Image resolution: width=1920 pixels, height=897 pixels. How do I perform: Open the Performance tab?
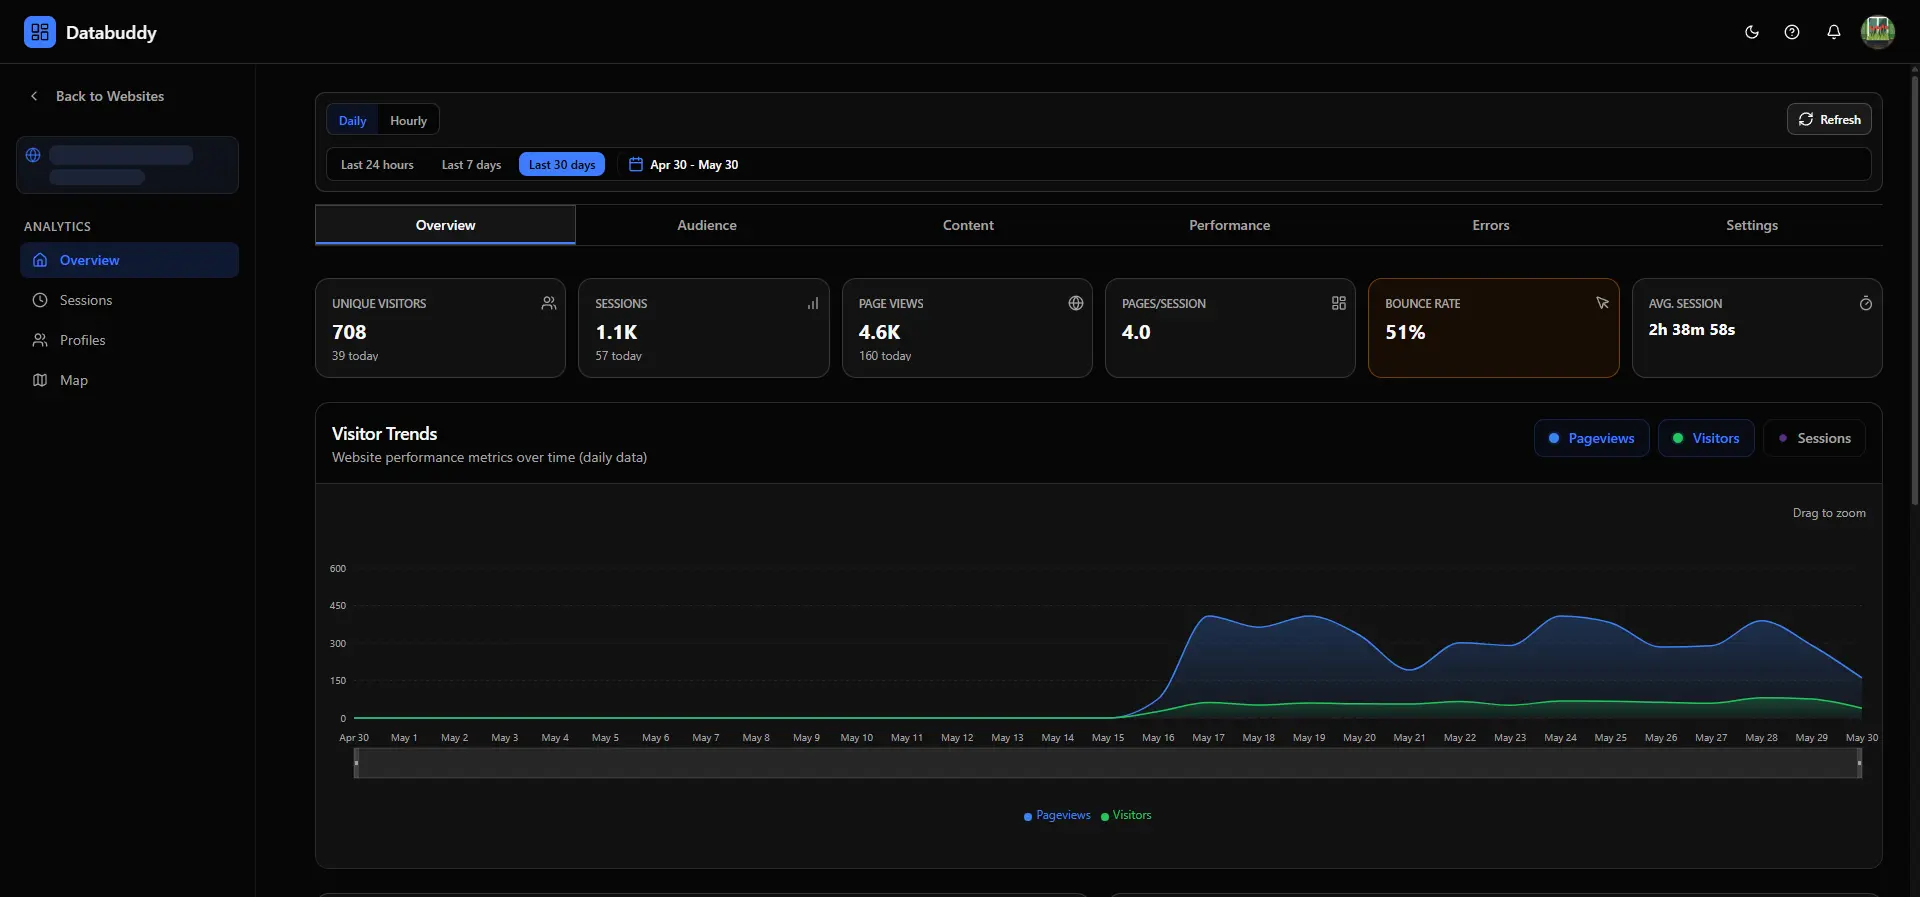[1229, 225]
